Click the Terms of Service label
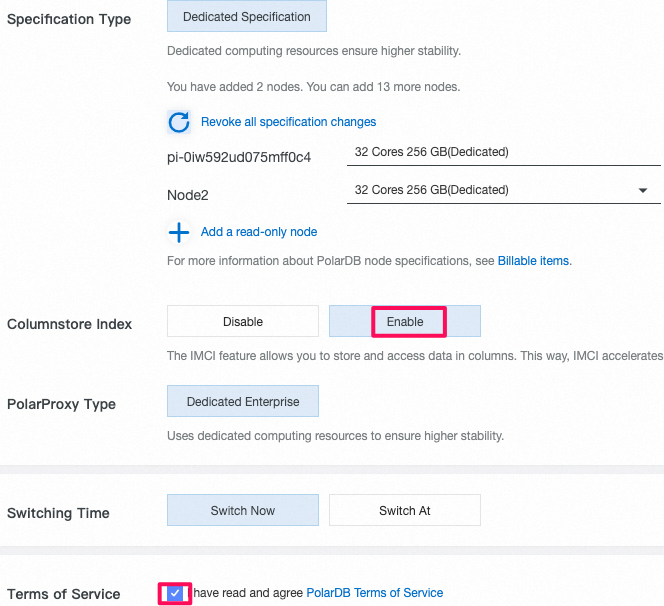This screenshot has height=606, width=664. (x=64, y=594)
